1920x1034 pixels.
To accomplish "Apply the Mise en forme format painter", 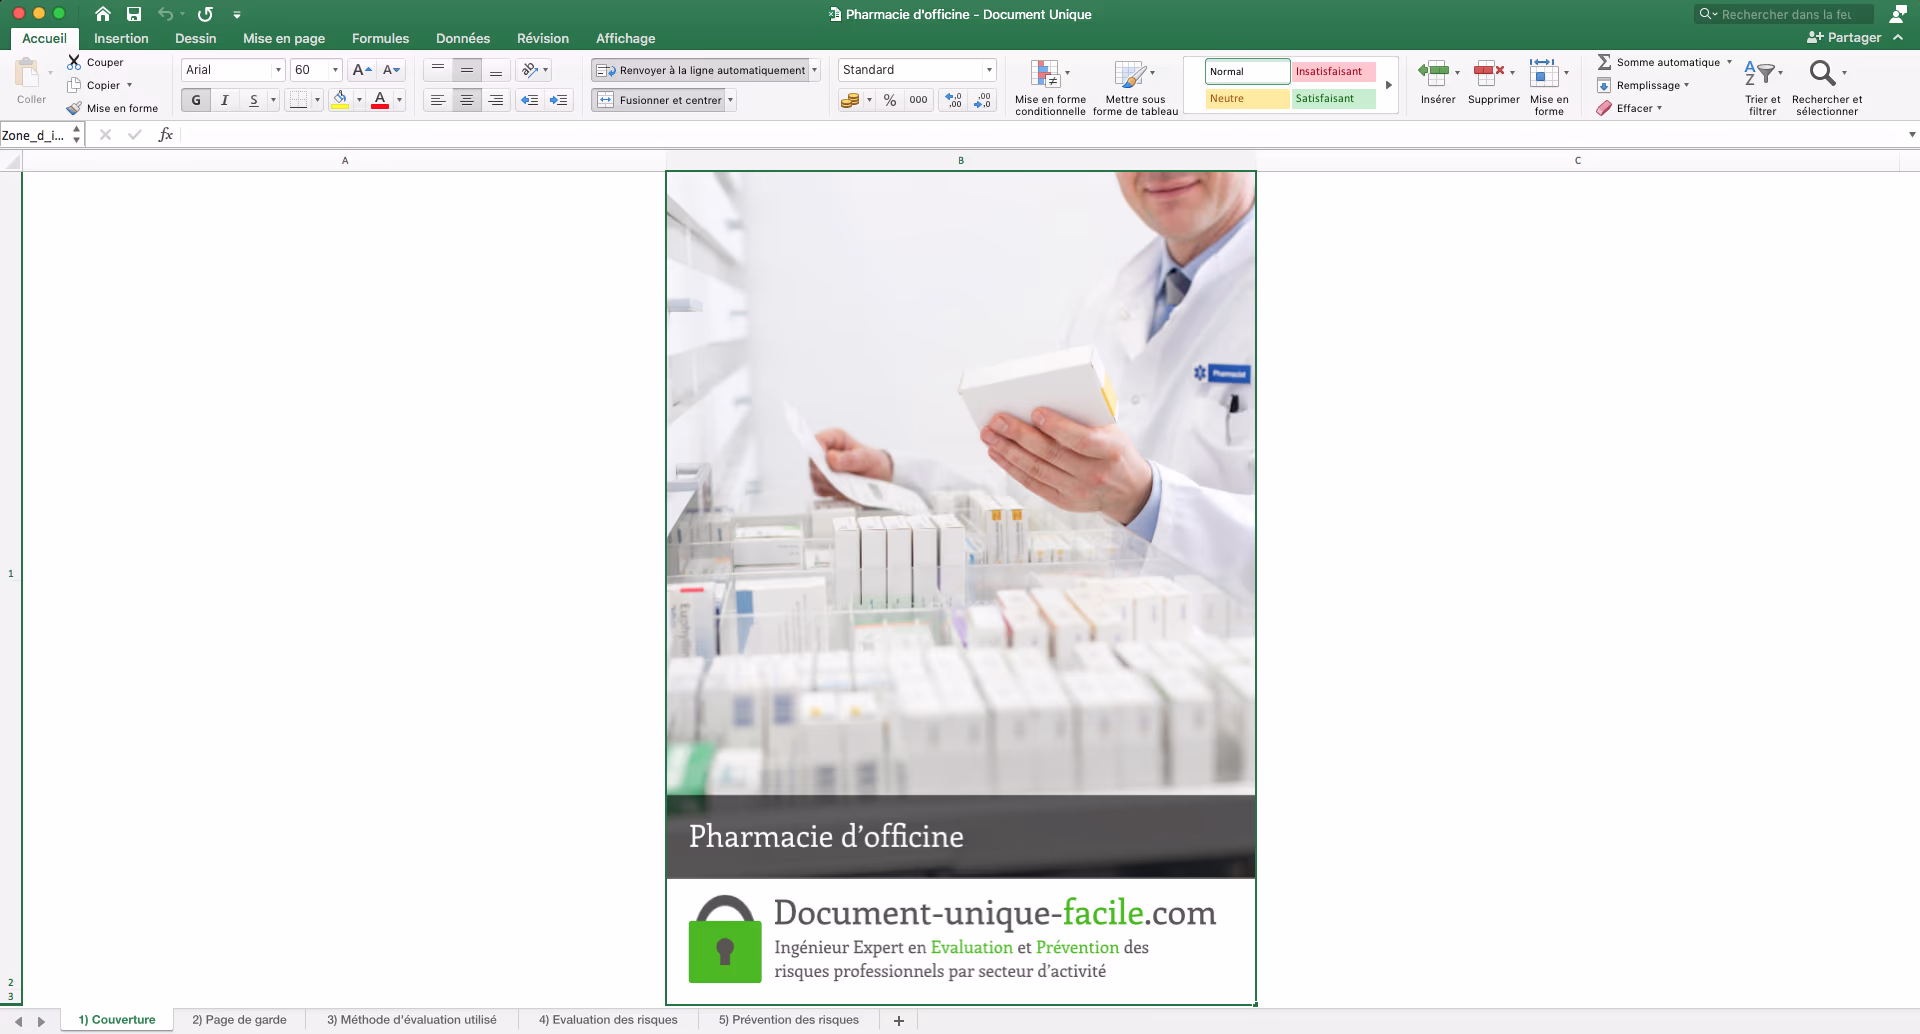I will click(112, 108).
